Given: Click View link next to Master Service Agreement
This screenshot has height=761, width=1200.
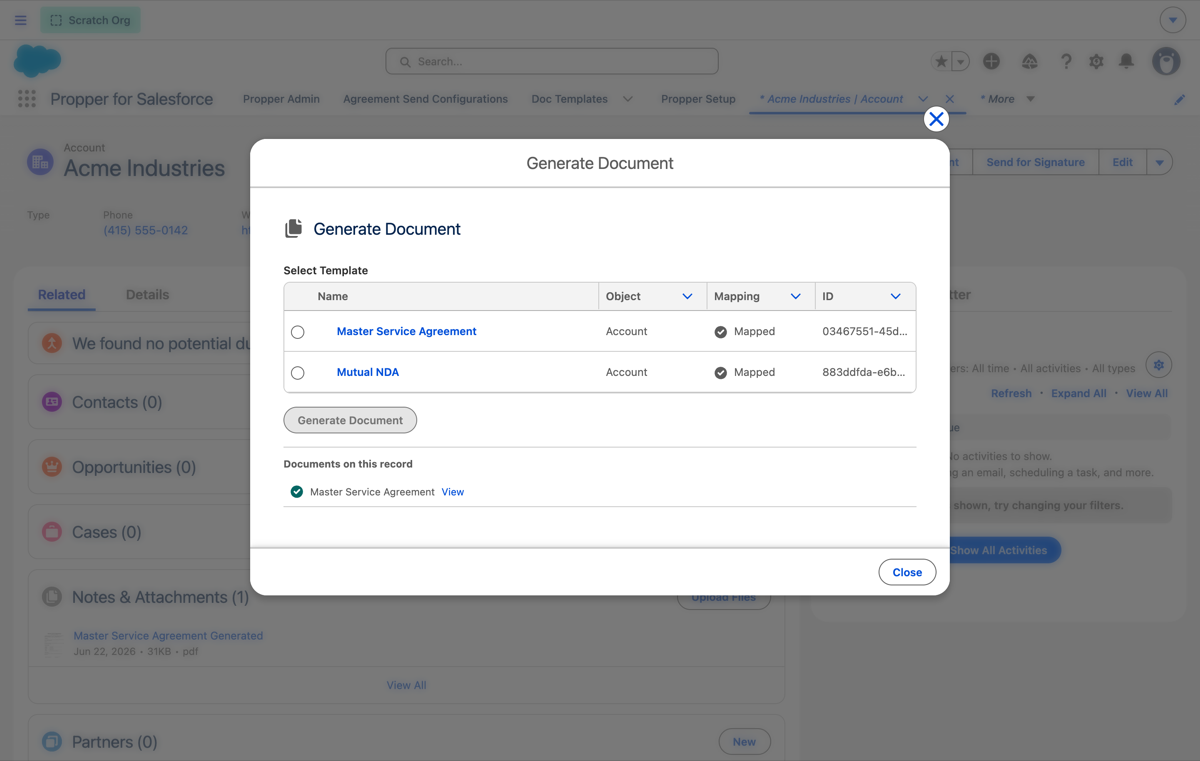Looking at the screenshot, I should (x=453, y=492).
